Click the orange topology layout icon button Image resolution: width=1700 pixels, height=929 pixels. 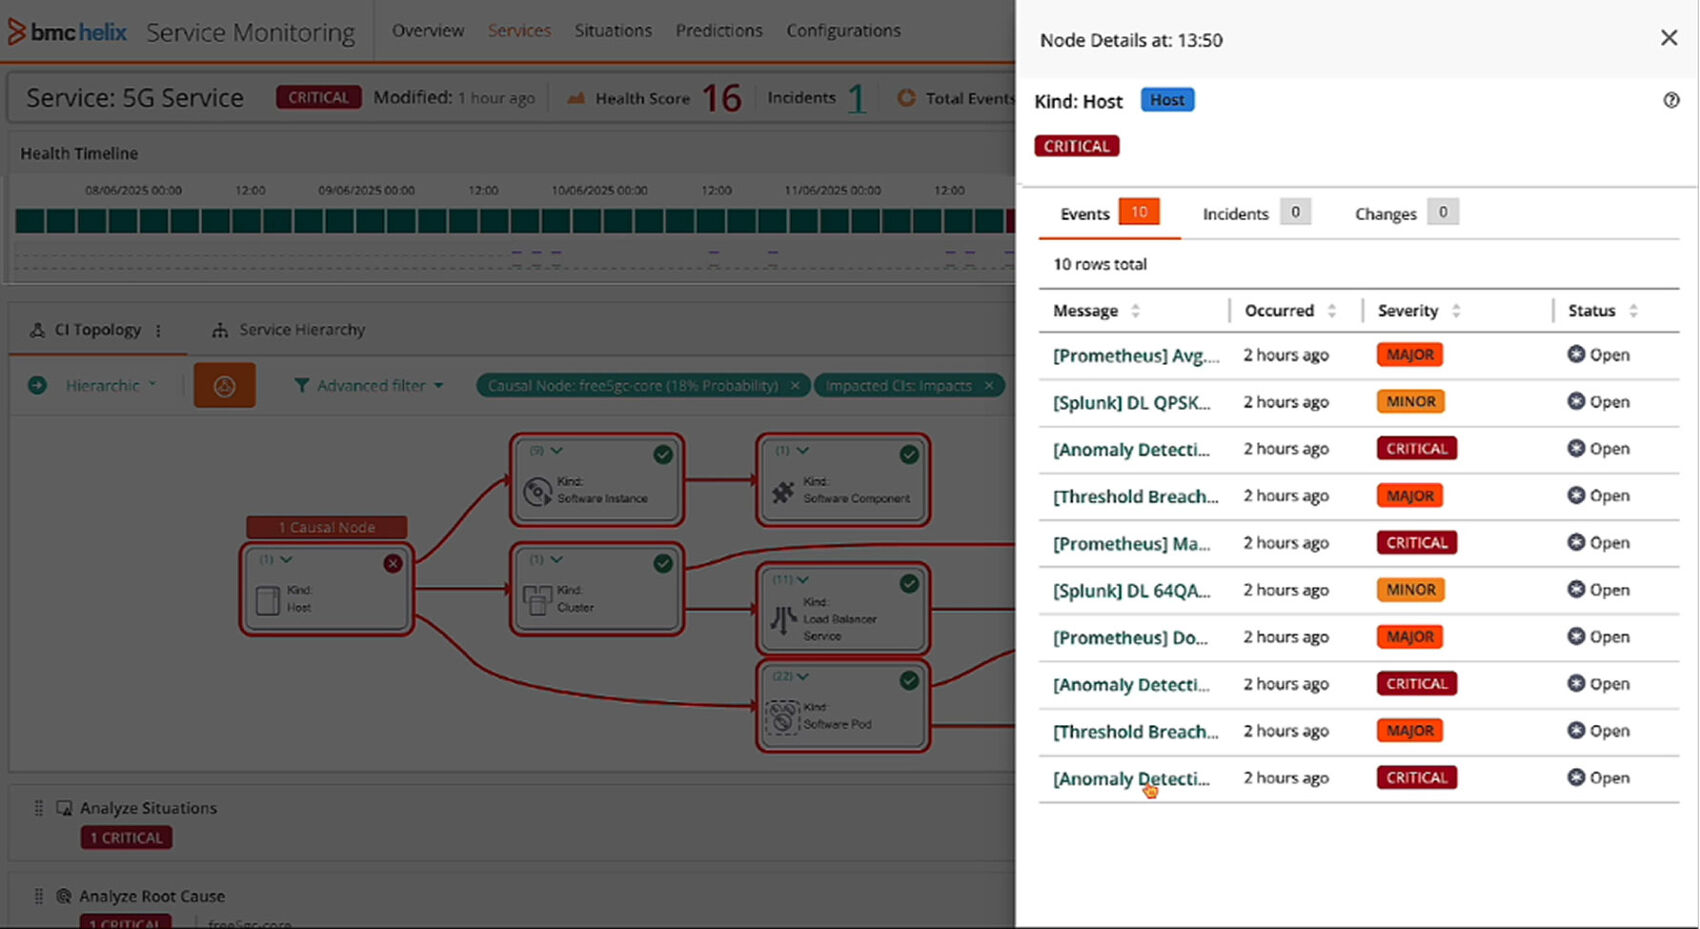point(224,386)
